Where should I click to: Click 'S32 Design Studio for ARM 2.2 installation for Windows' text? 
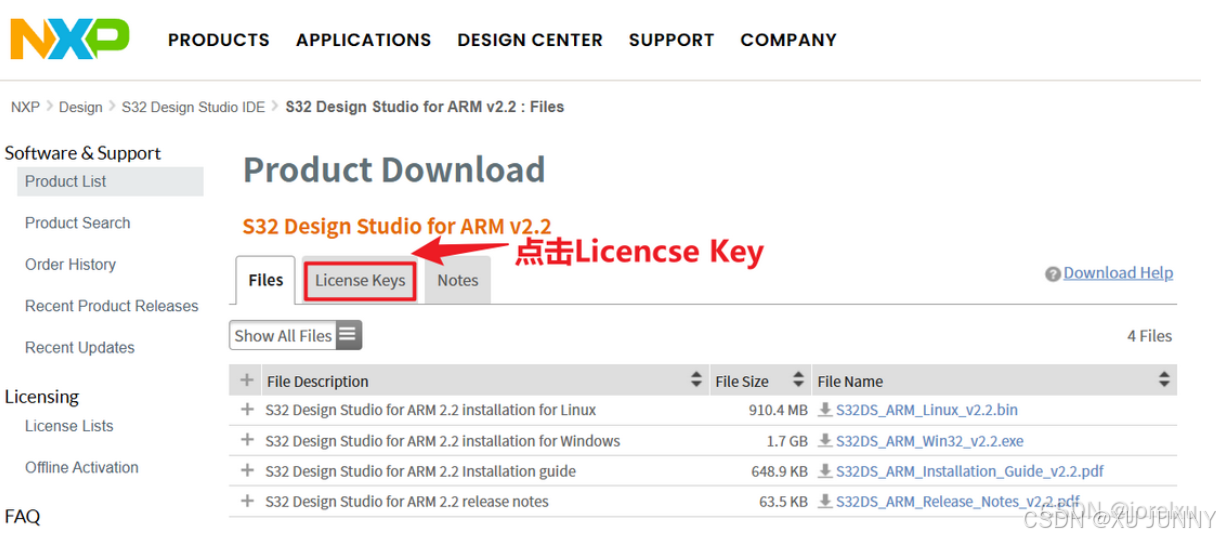[442, 441]
